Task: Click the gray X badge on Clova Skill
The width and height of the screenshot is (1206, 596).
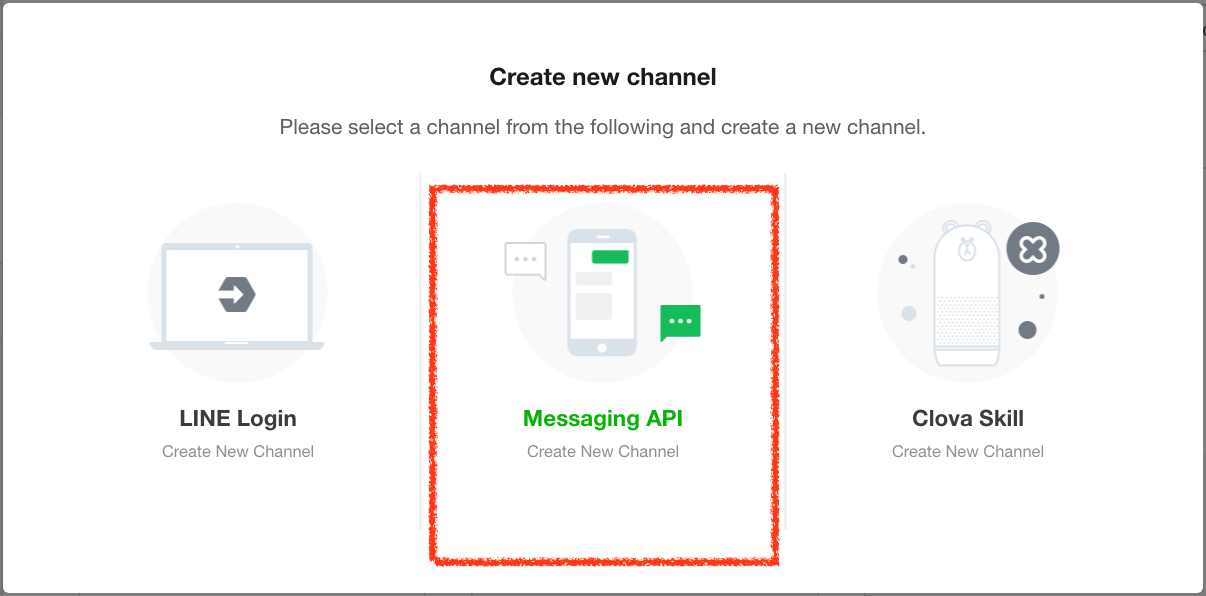Action: point(1032,248)
